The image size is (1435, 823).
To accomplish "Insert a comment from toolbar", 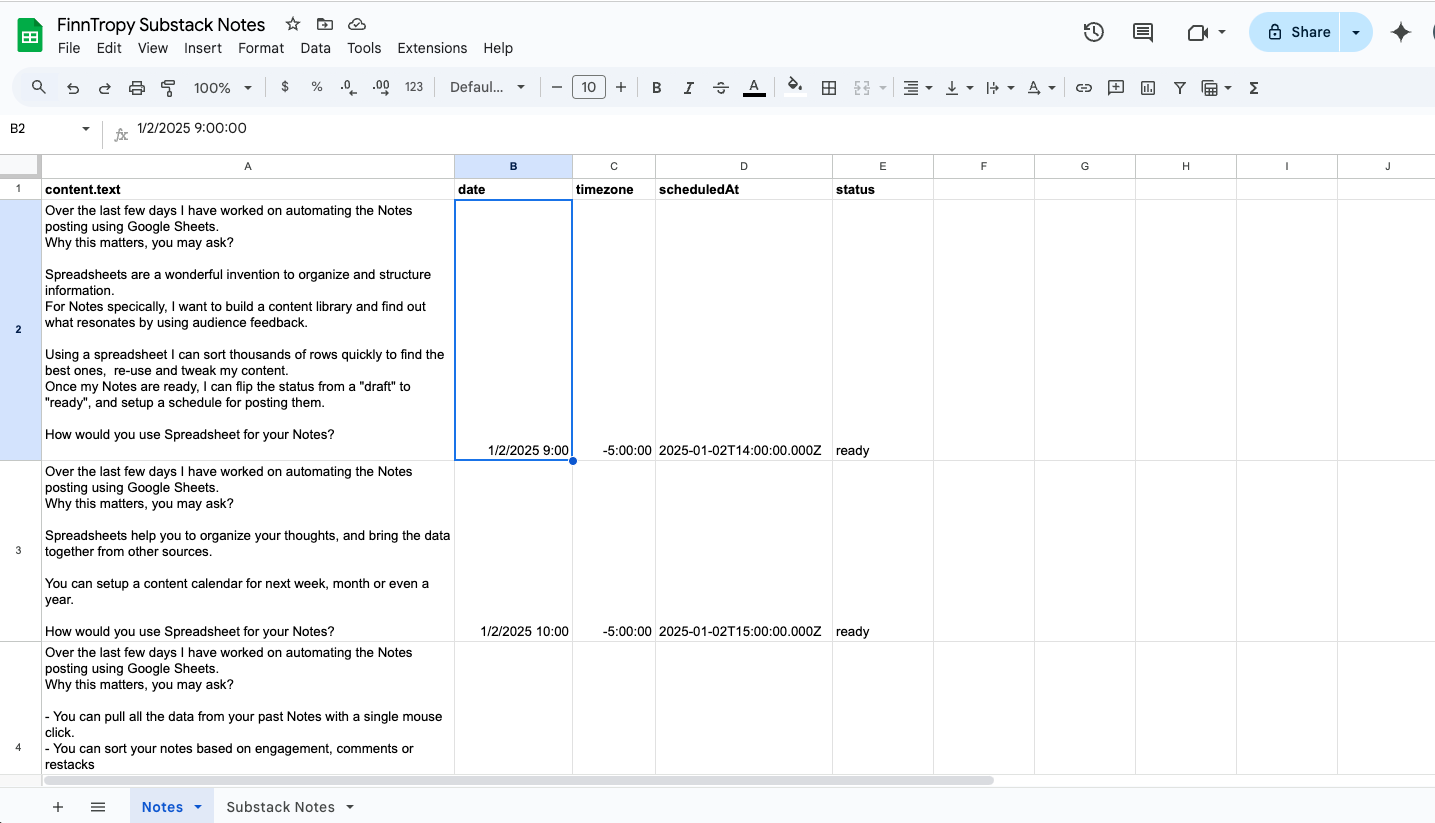I will click(1116, 88).
